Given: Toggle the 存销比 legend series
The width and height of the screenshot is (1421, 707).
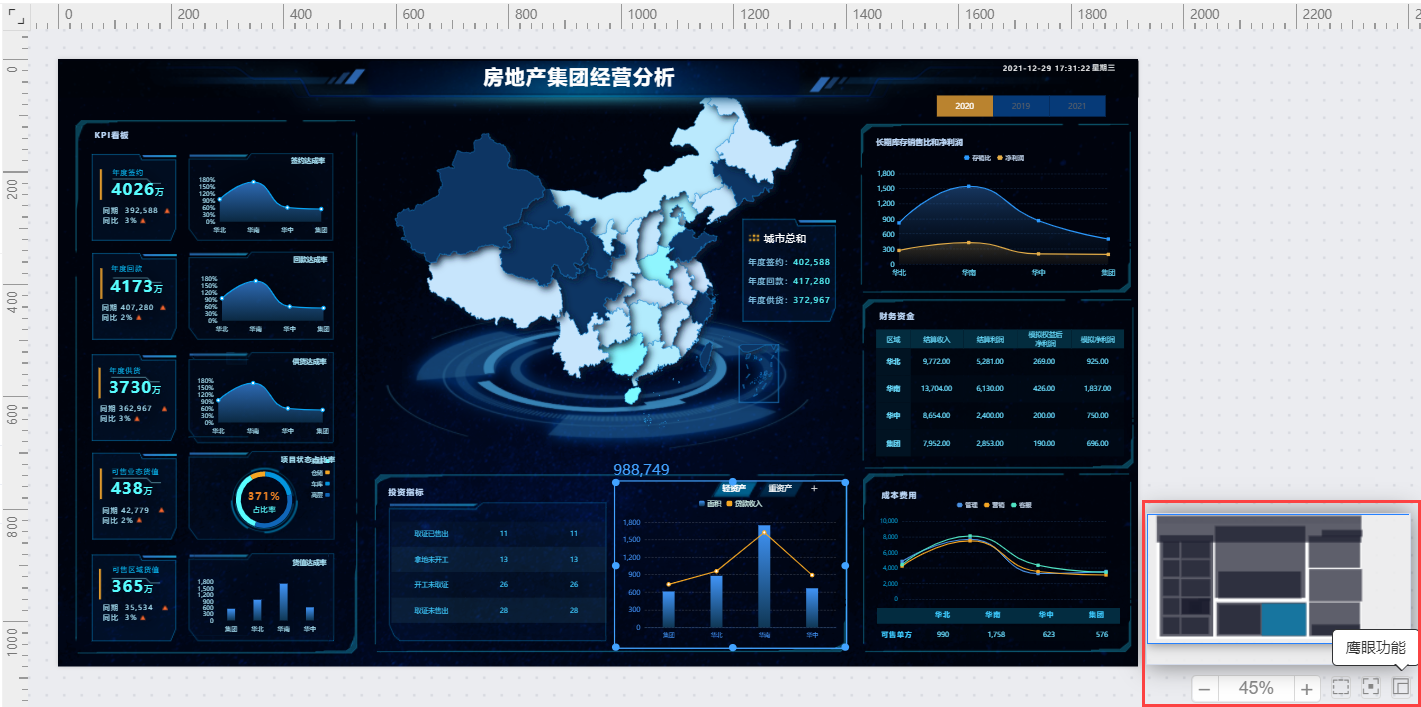Looking at the screenshot, I should click(x=977, y=158).
